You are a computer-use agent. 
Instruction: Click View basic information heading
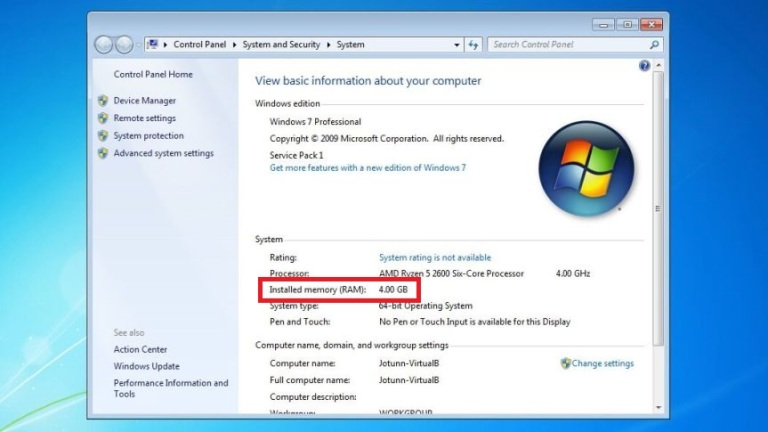(x=368, y=81)
